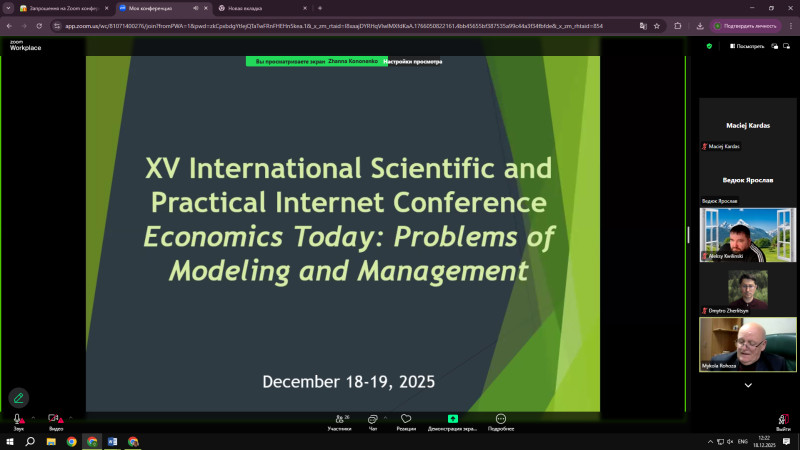800x450 pixels.
Task: Open the Чат chat panel
Action: point(372,420)
